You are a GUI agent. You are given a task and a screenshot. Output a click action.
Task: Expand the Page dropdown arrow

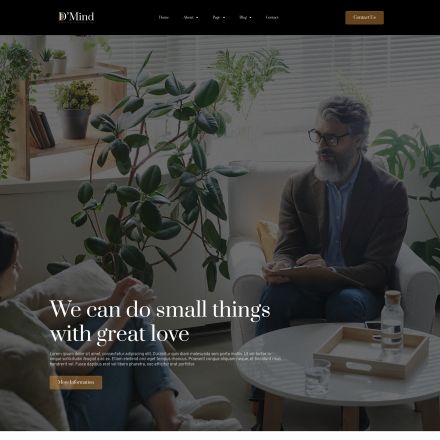pos(224,18)
